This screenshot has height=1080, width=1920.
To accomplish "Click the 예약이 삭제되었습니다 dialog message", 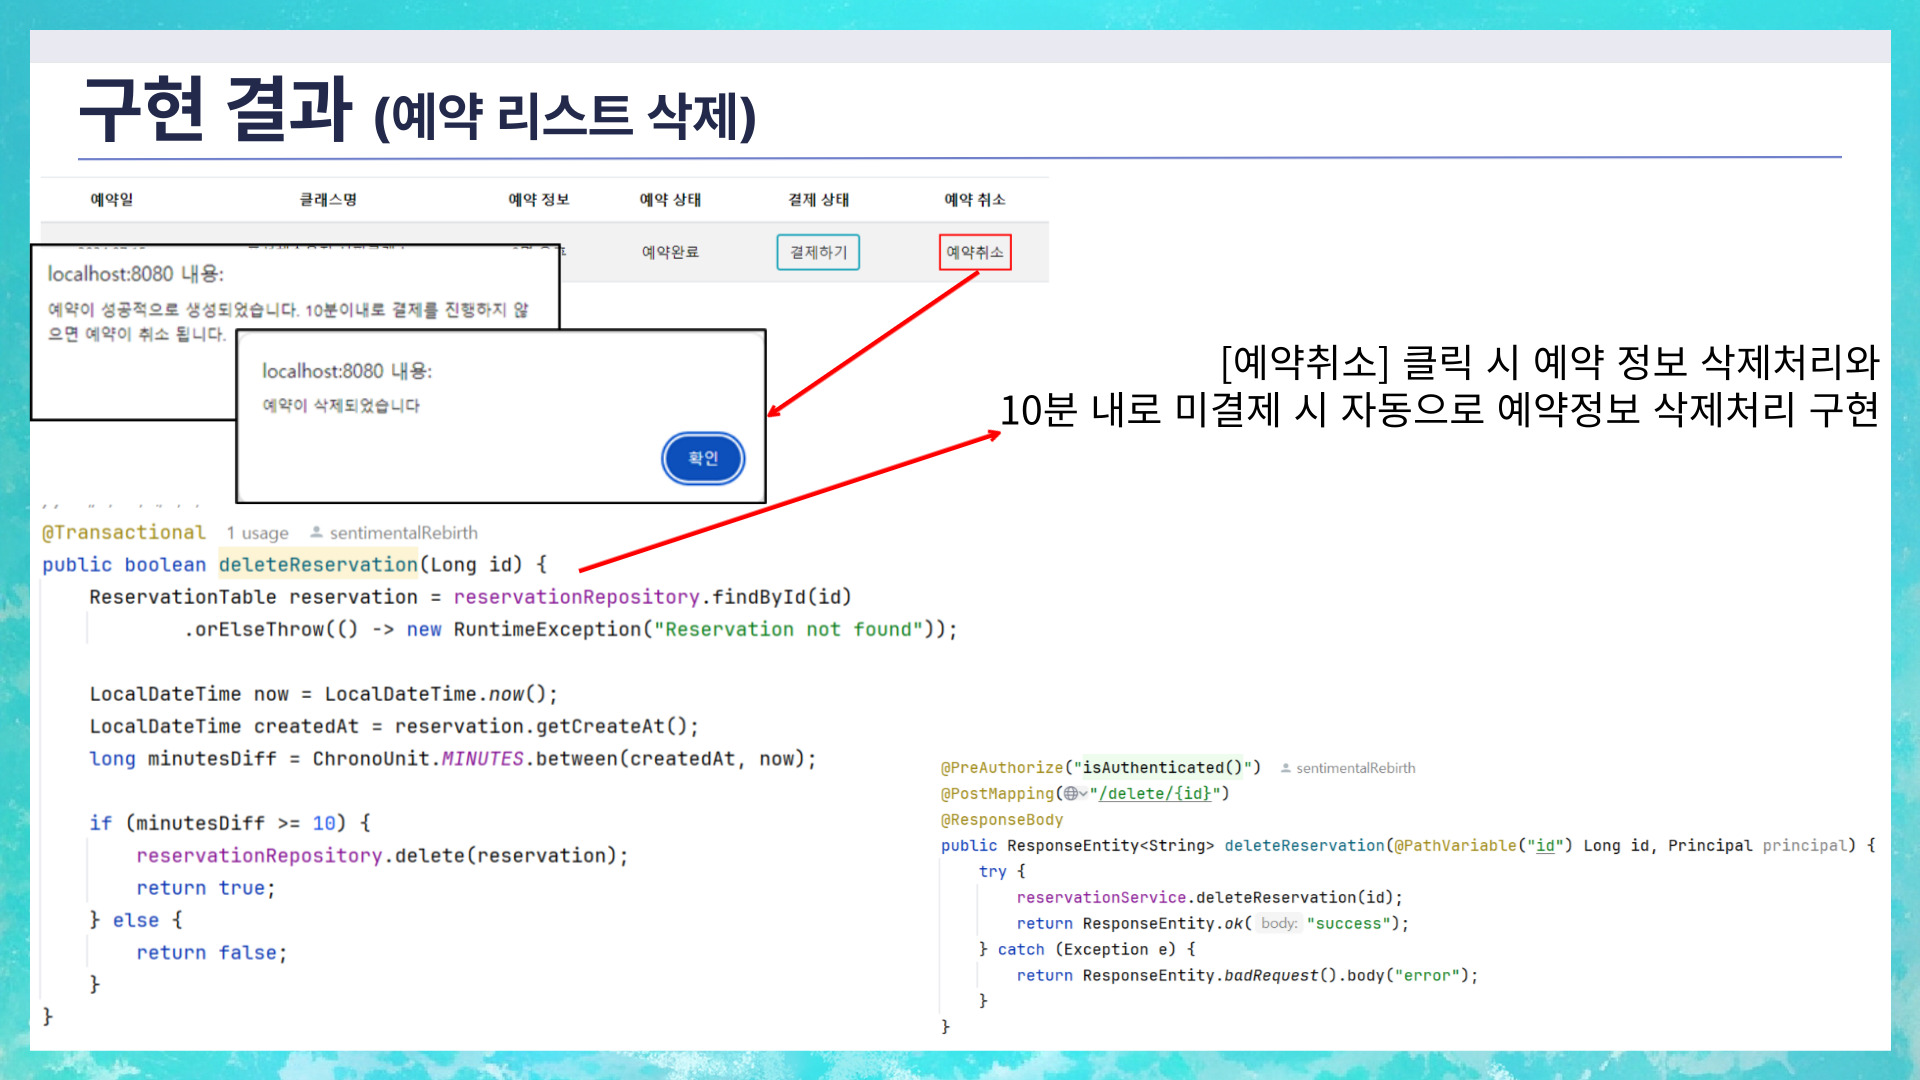I will point(341,405).
